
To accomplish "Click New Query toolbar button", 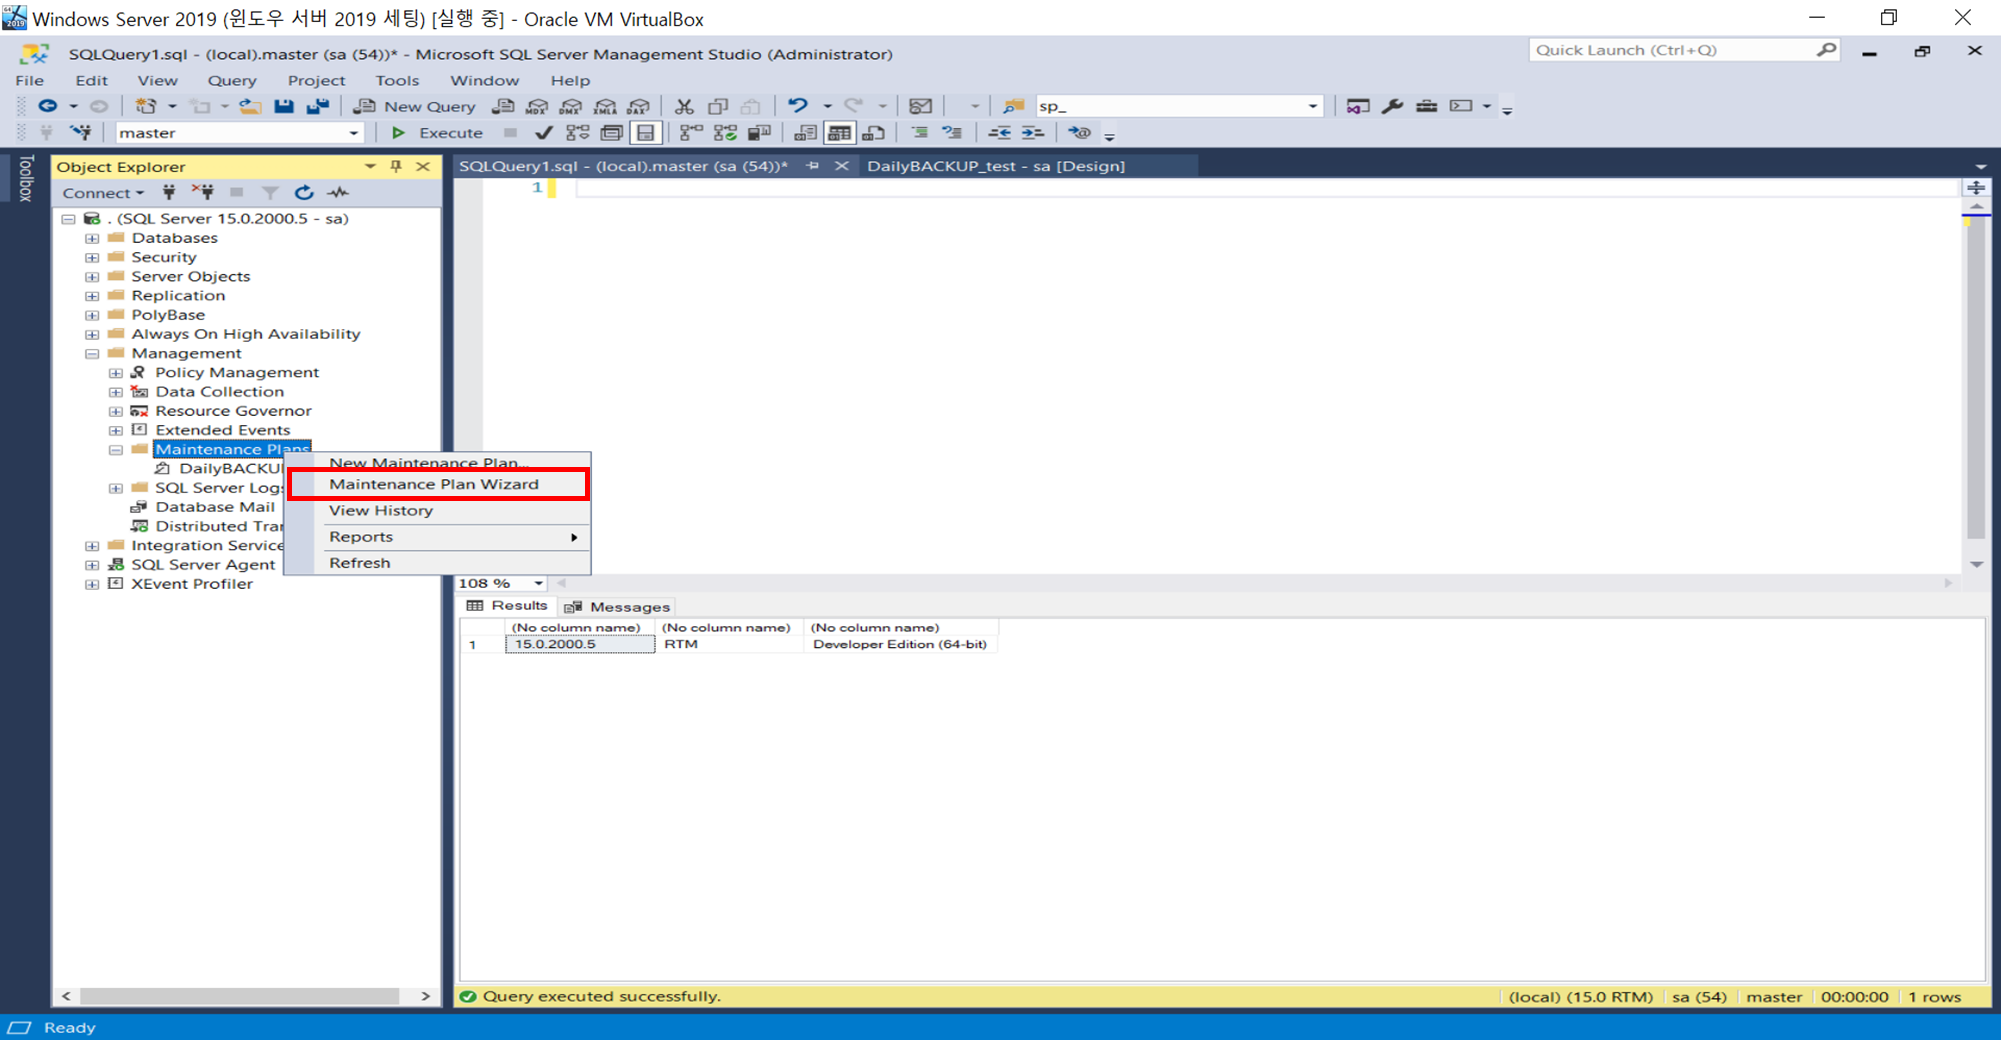I will pyautogui.click(x=416, y=106).
